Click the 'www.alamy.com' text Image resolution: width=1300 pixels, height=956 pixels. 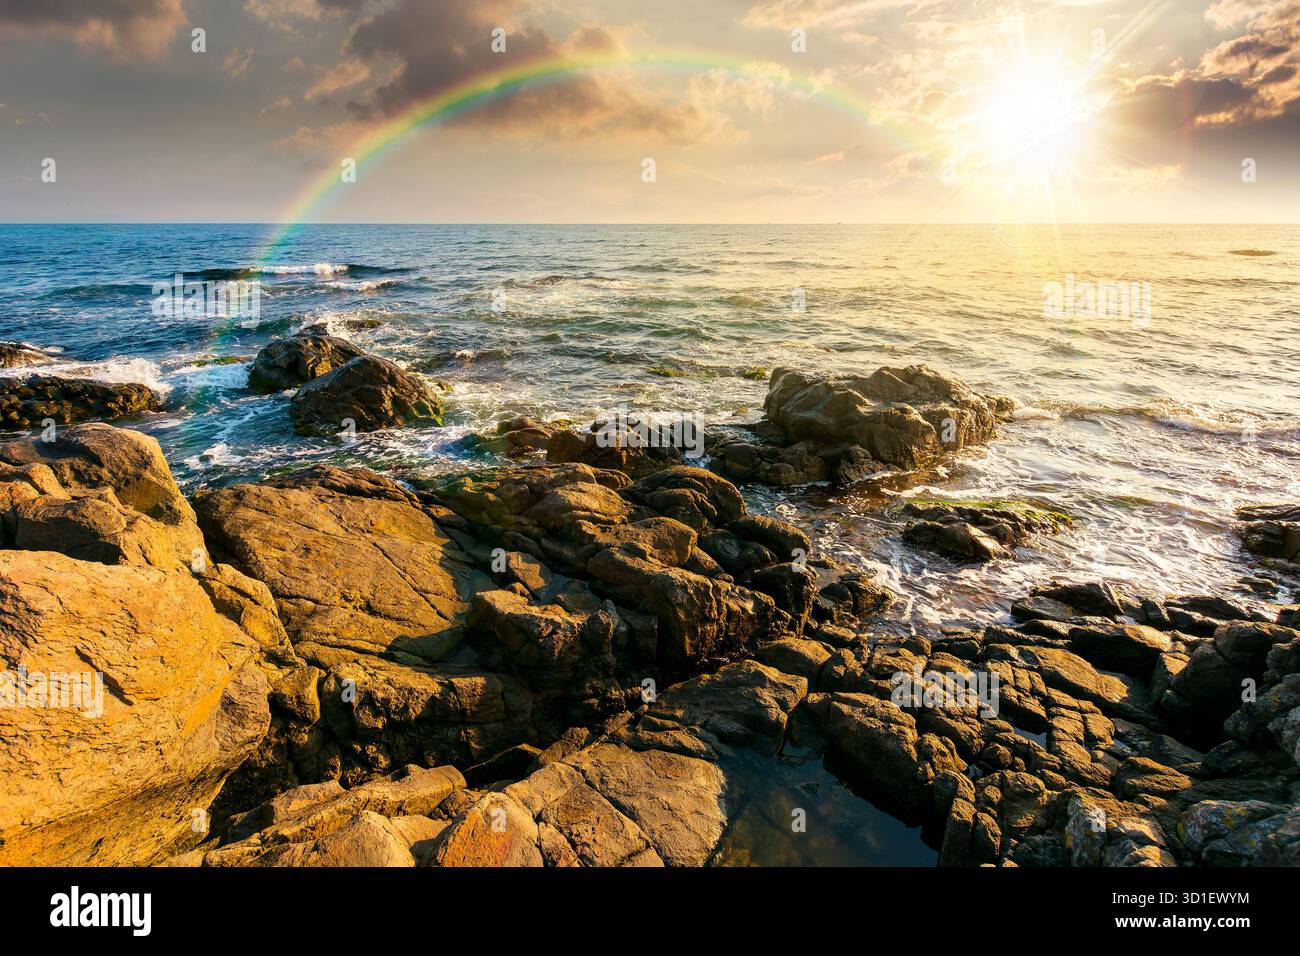pos(1182,925)
